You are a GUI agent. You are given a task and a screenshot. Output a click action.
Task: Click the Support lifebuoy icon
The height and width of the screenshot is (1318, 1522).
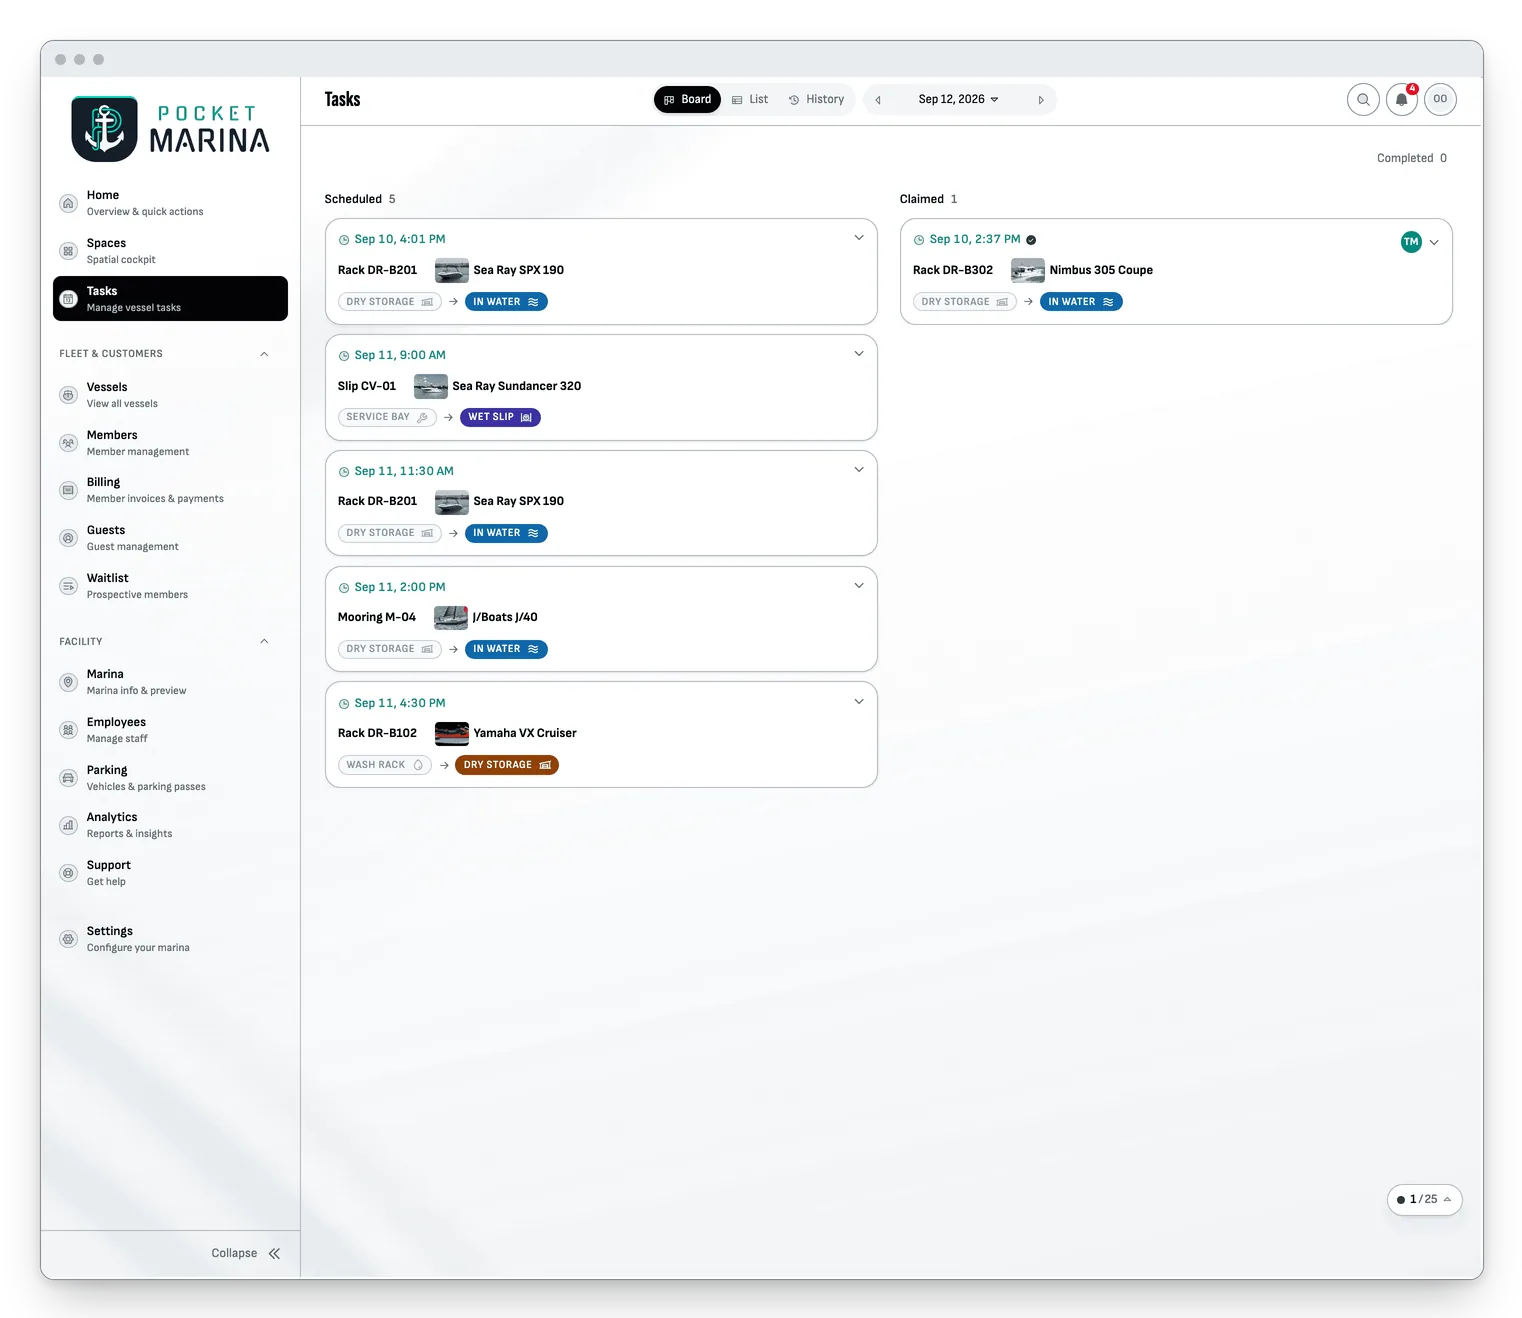[x=68, y=873]
